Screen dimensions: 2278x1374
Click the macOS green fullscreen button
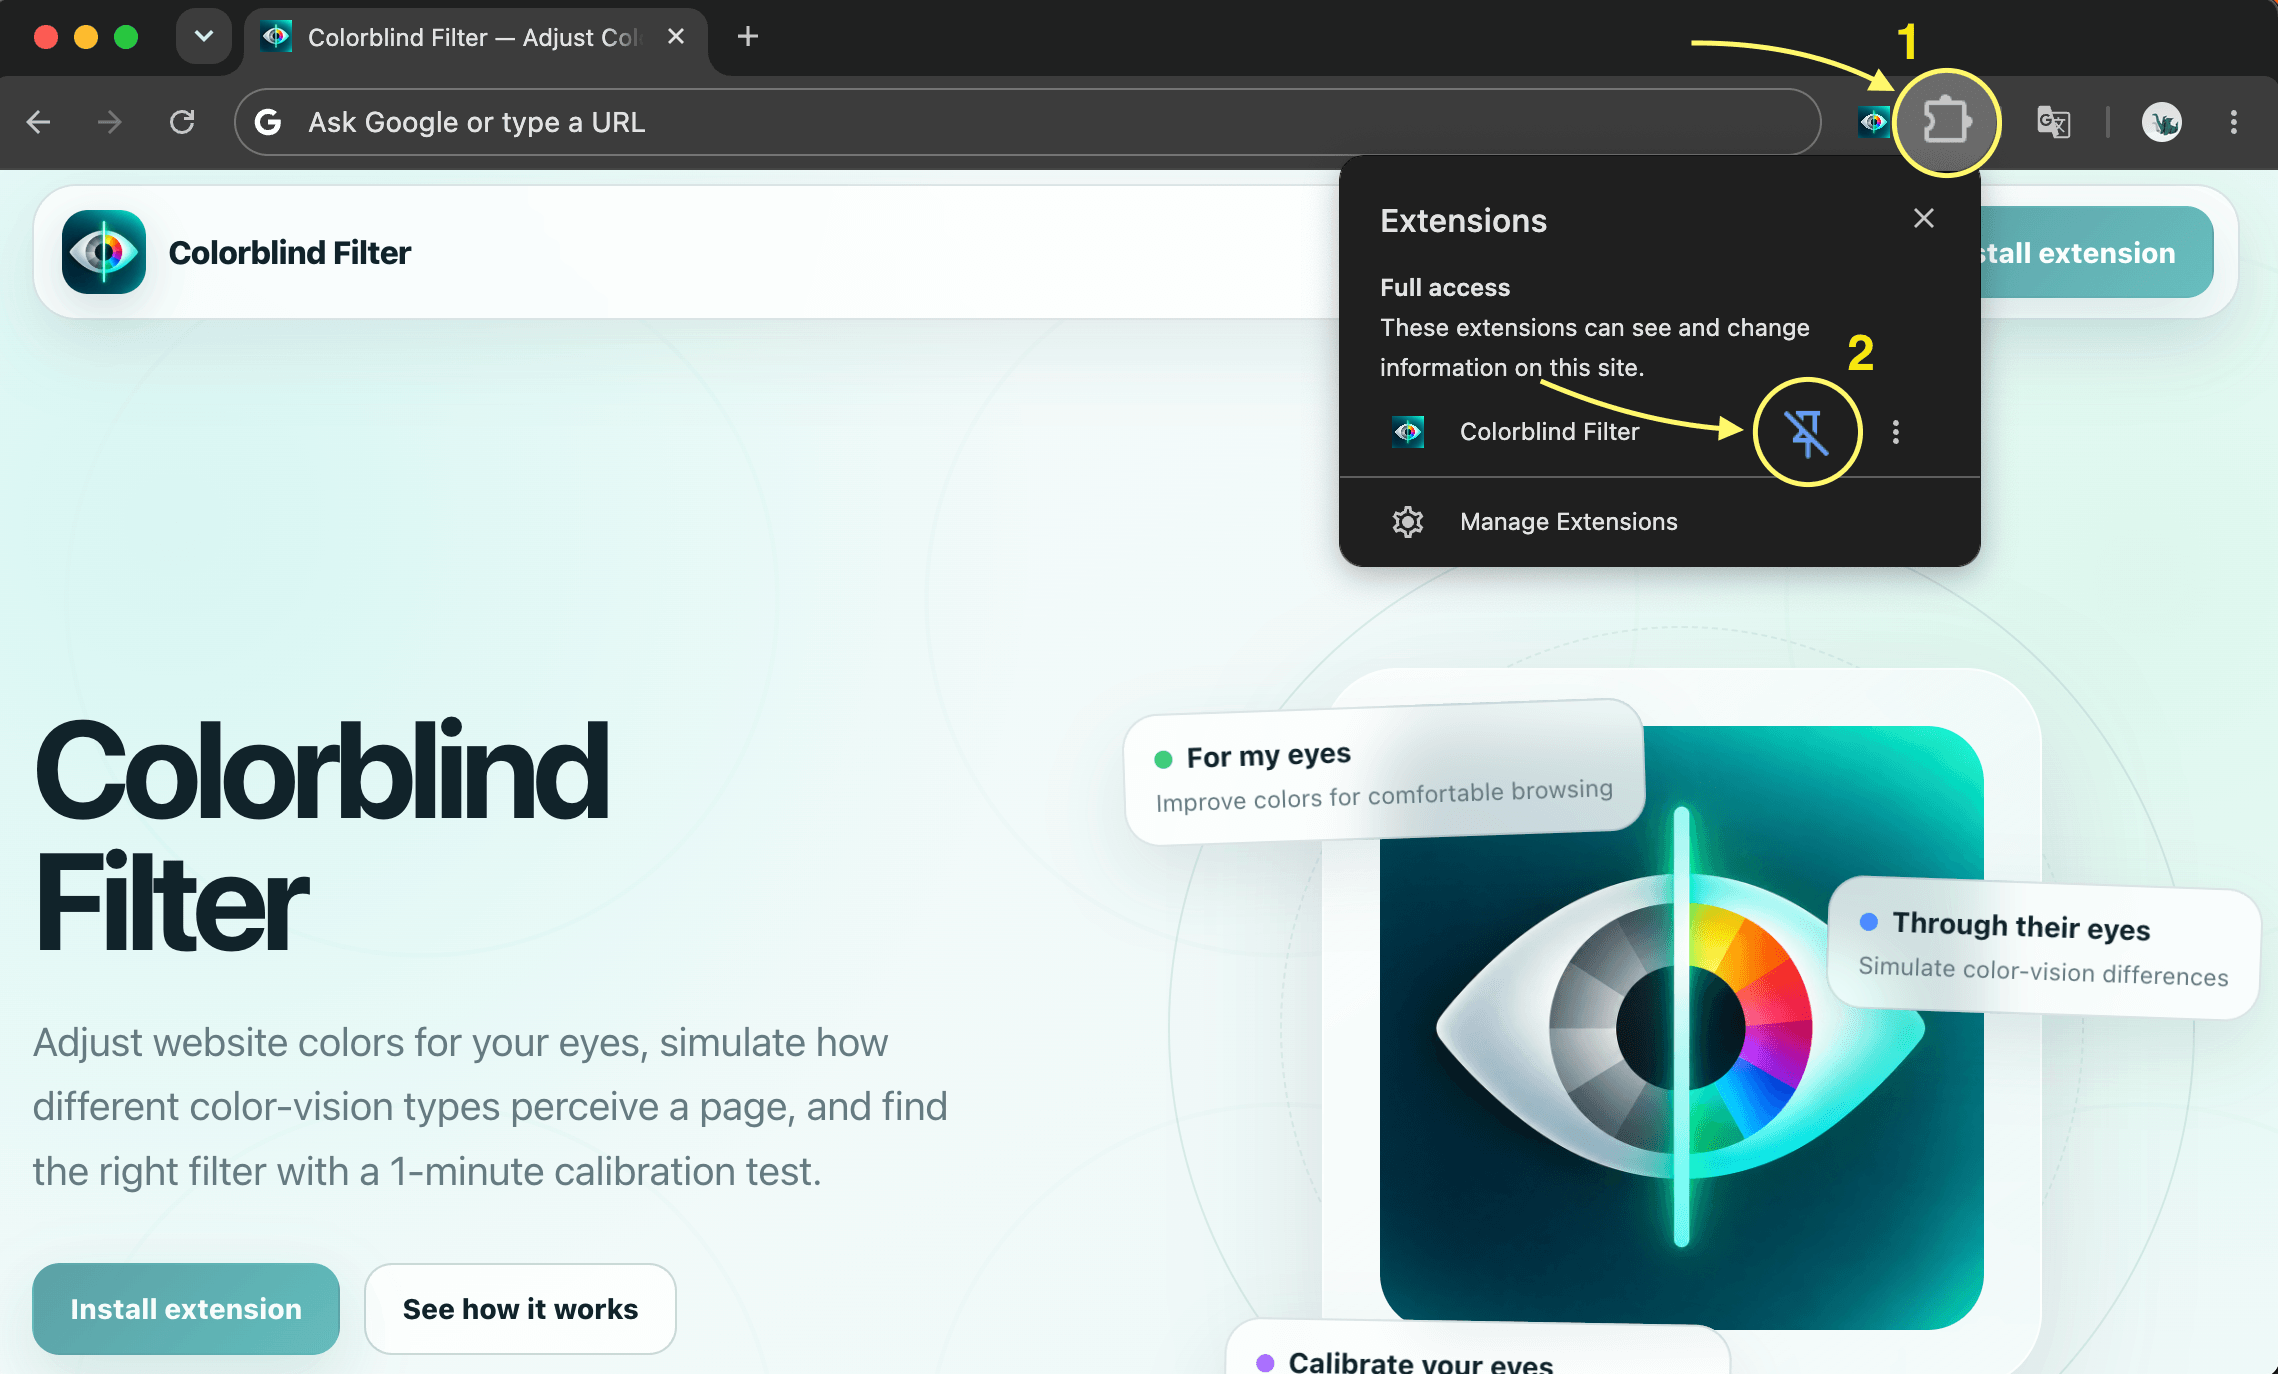(x=126, y=37)
